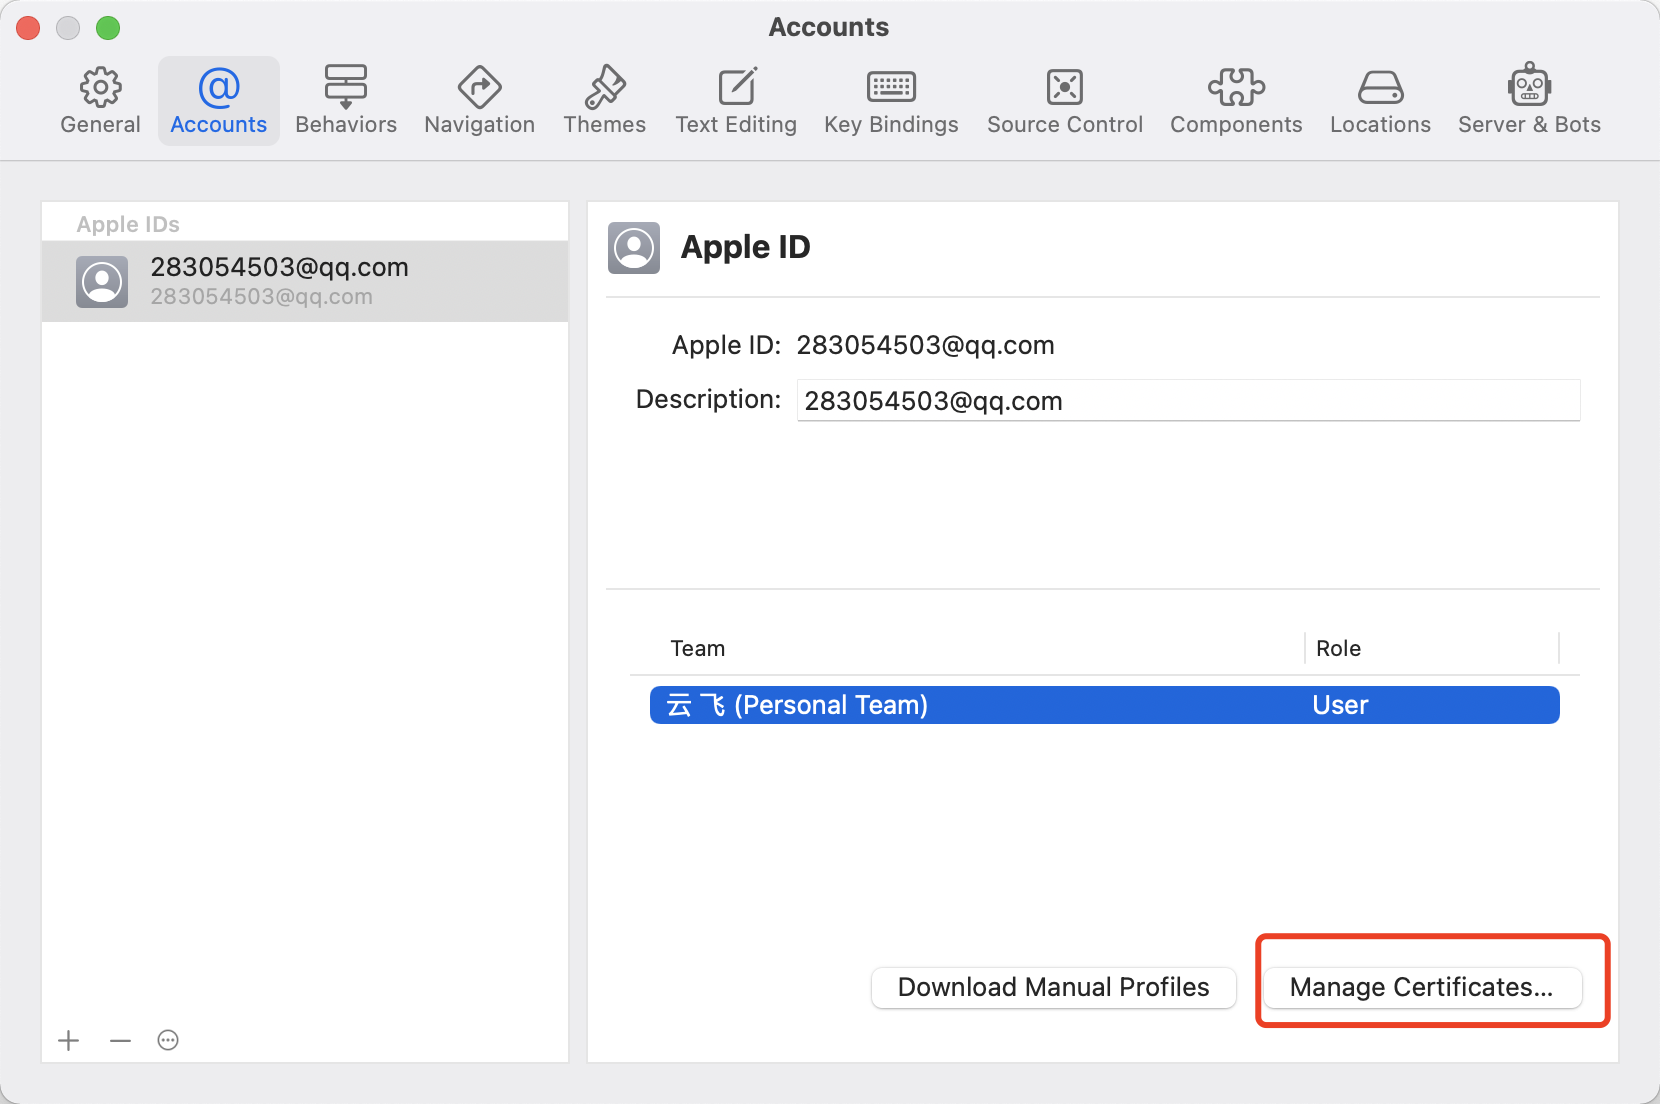Click the Key Bindings tab label
Image resolution: width=1660 pixels, height=1104 pixels.
pyautogui.click(x=891, y=125)
